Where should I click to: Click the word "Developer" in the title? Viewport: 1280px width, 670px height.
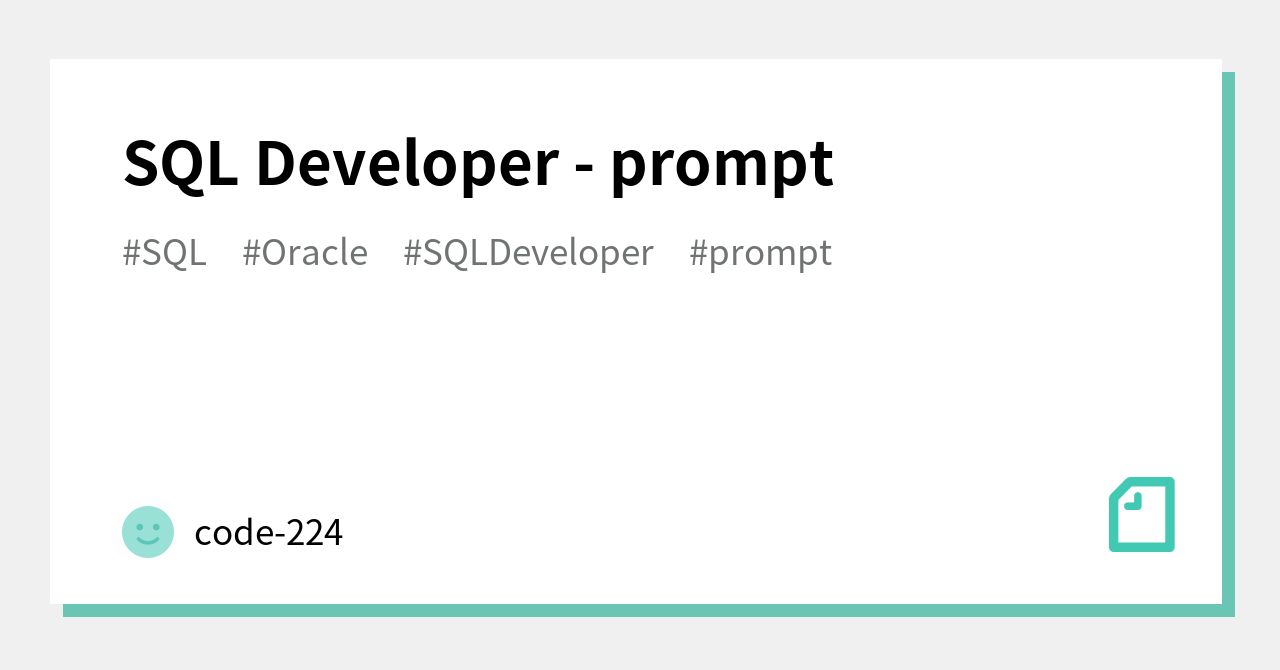click(x=406, y=163)
